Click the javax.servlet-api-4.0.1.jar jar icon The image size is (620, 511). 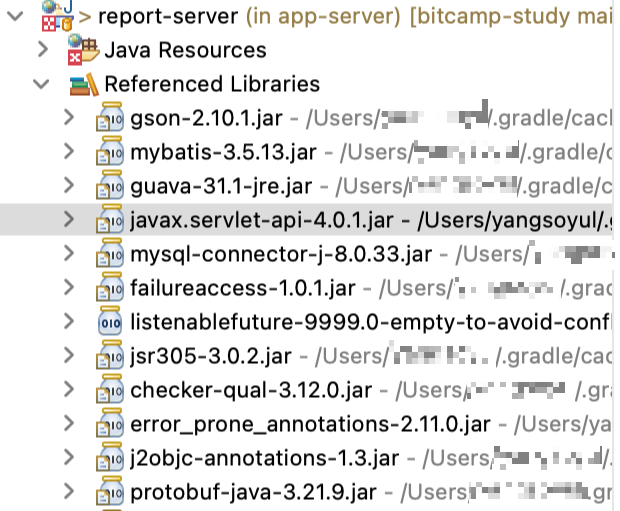tap(110, 219)
